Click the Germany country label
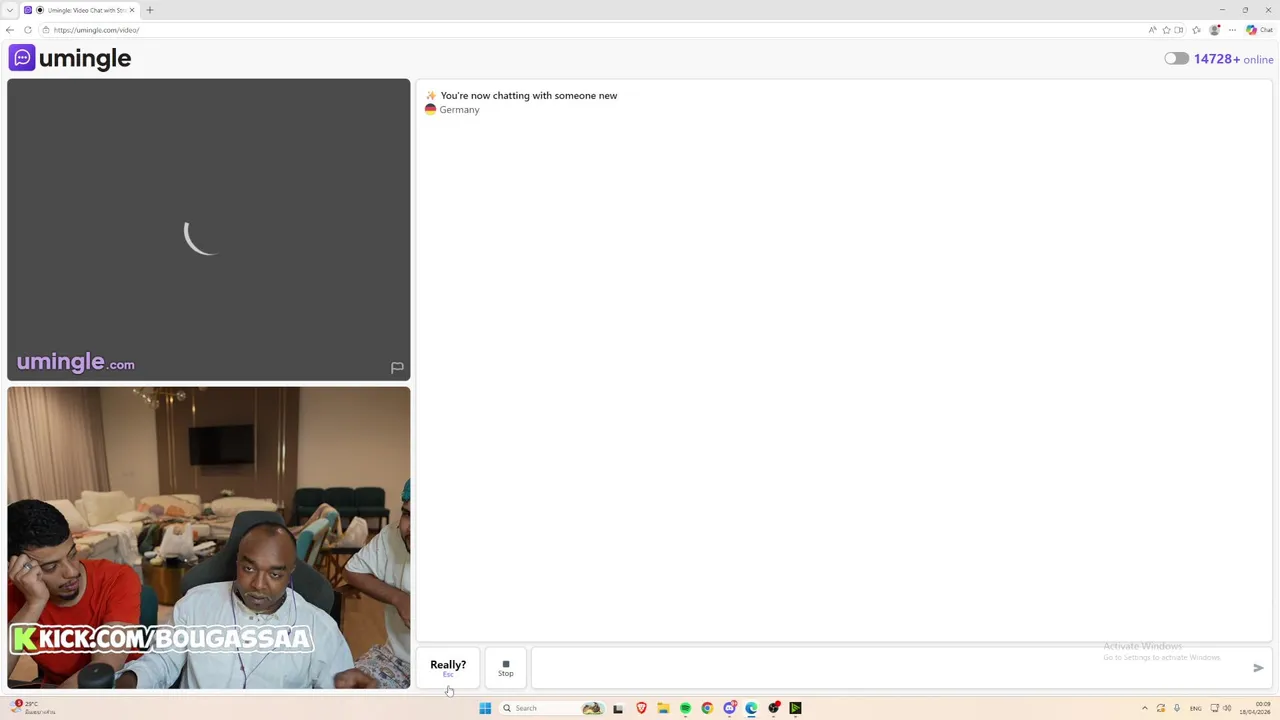Viewport: 1280px width, 720px height. (x=459, y=110)
